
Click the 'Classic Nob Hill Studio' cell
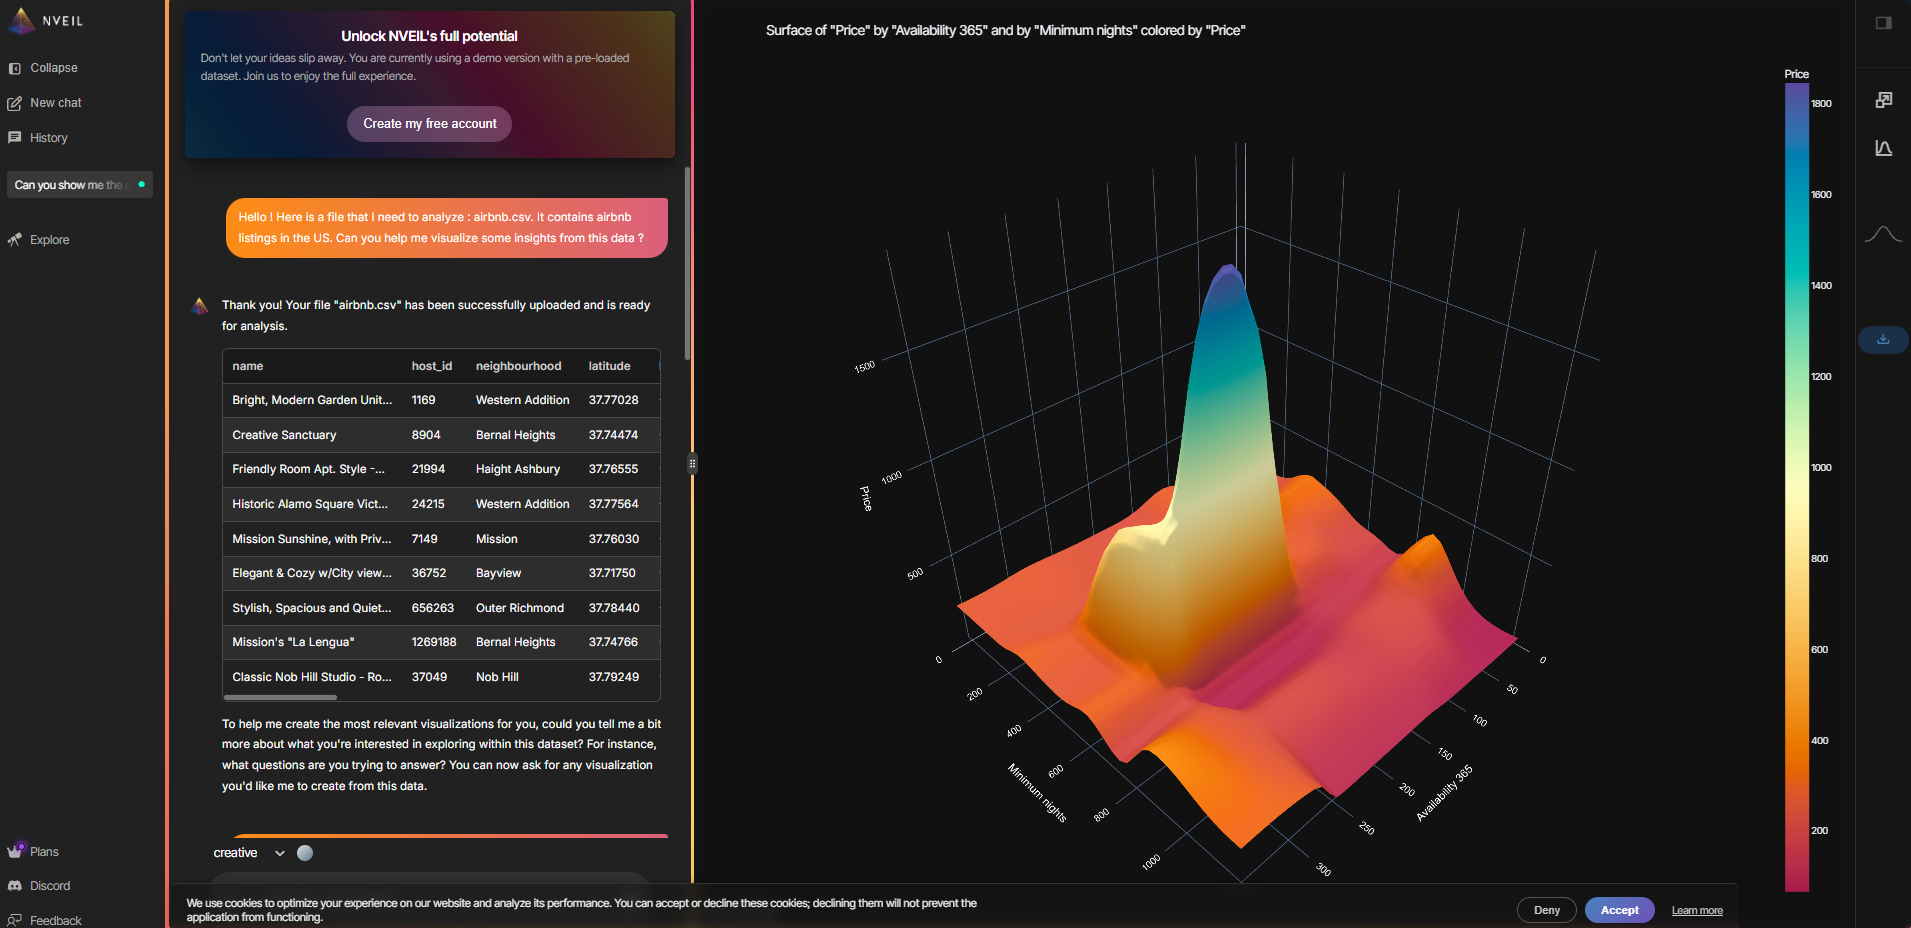pos(312,677)
